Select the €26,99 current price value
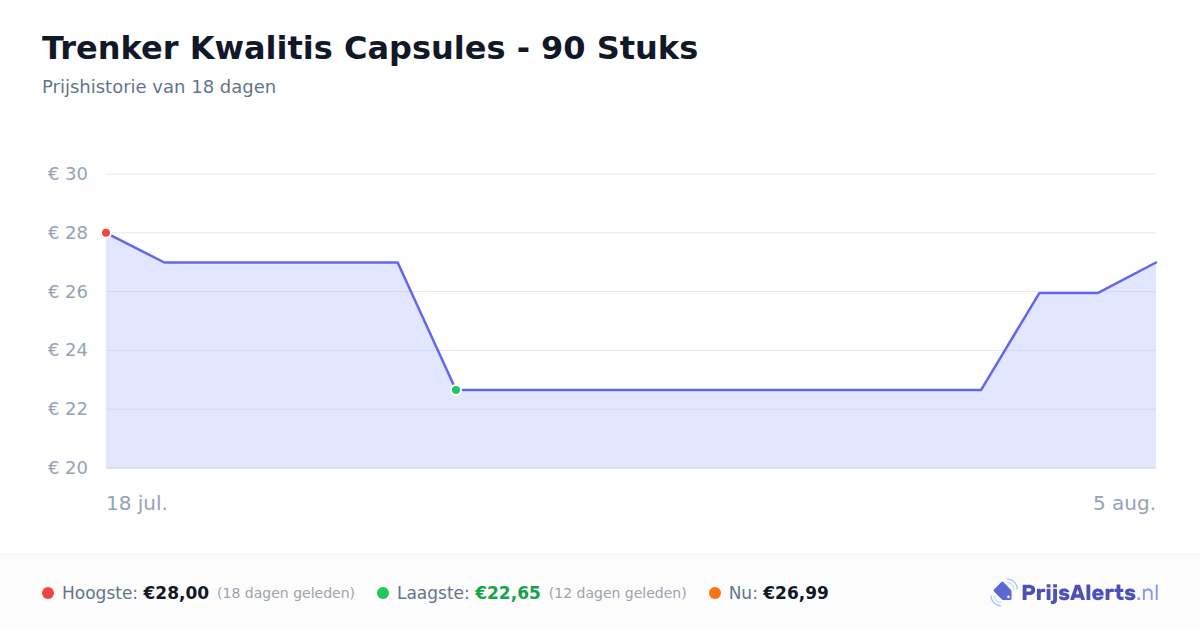The height and width of the screenshot is (630, 1200). [x=796, y=593]
